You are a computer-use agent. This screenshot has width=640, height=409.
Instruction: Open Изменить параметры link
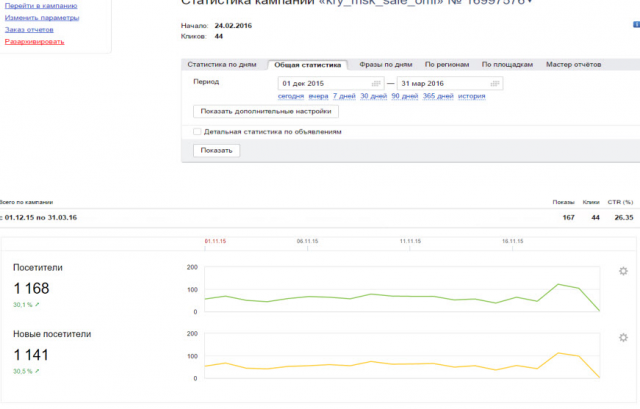(x=40, y=17)
